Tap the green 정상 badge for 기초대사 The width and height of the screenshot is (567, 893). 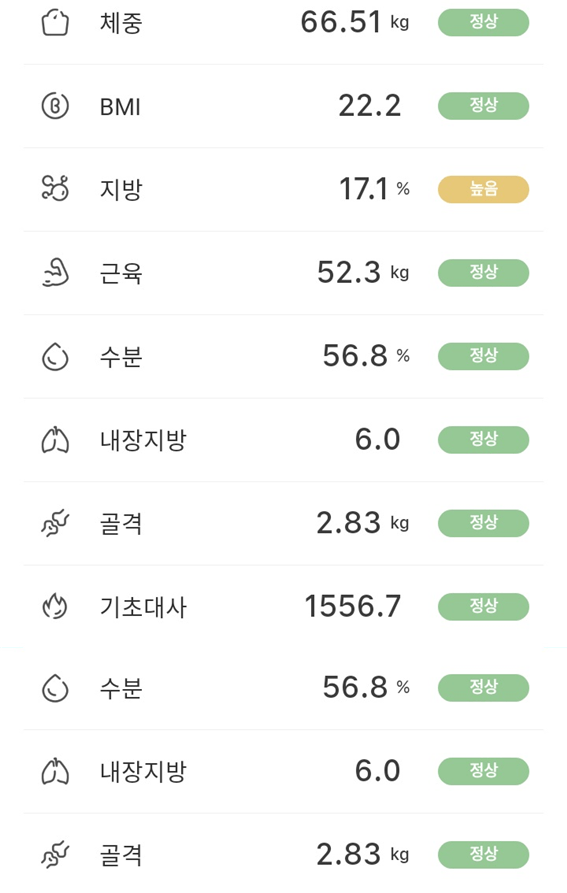coord(483,607)
